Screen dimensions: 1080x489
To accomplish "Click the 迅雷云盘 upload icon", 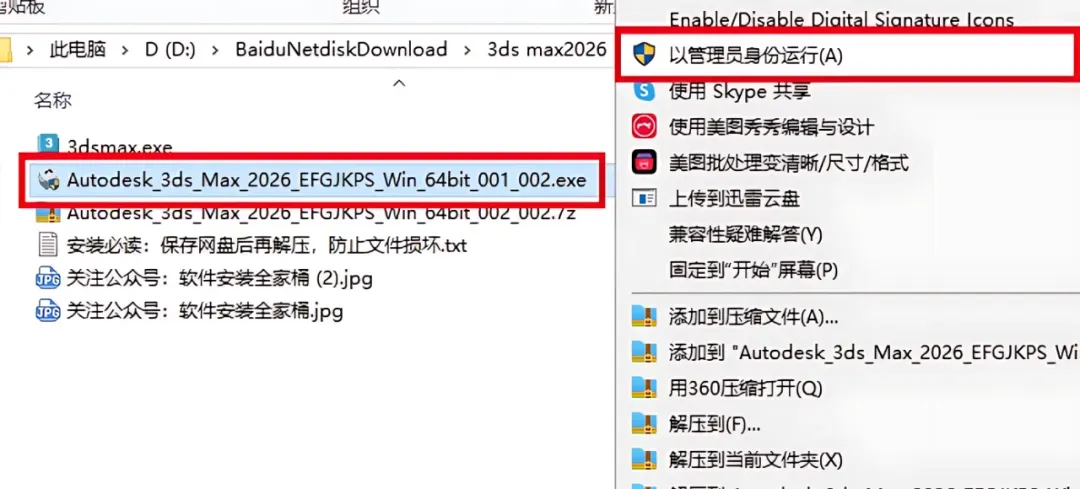I will coord(645,199).
